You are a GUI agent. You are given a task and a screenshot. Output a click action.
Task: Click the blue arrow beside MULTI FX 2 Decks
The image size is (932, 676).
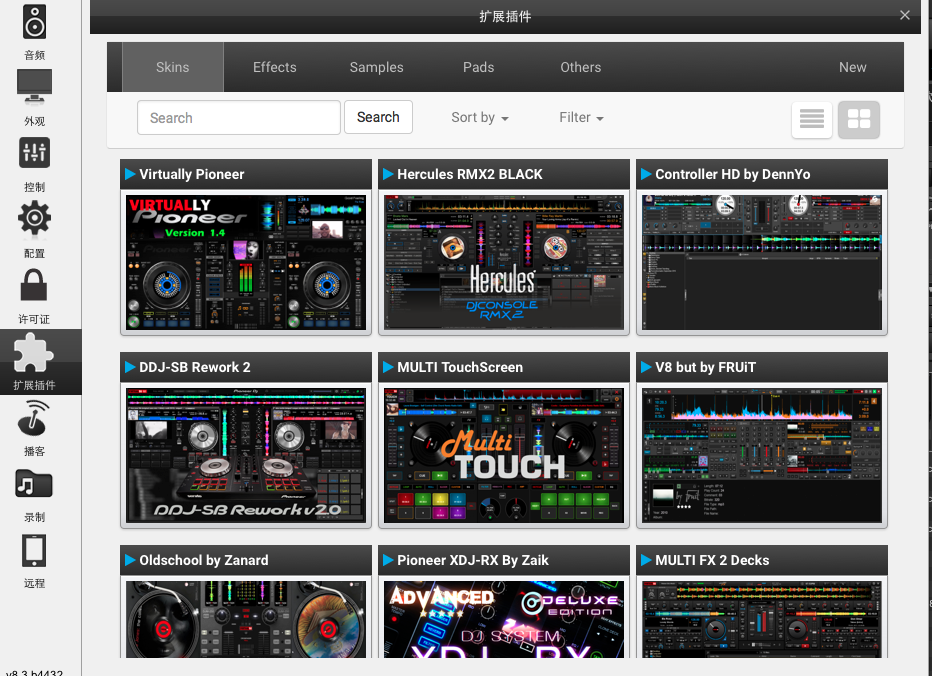click(x=646, y=560)
